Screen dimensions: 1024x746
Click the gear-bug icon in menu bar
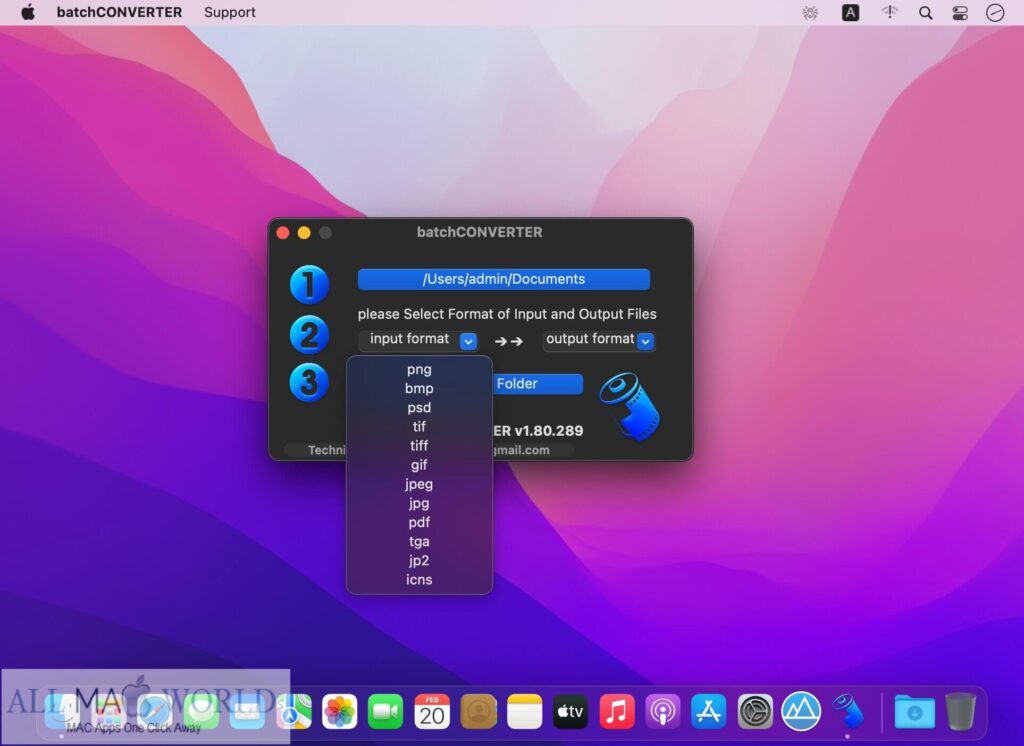pos(810,12)
